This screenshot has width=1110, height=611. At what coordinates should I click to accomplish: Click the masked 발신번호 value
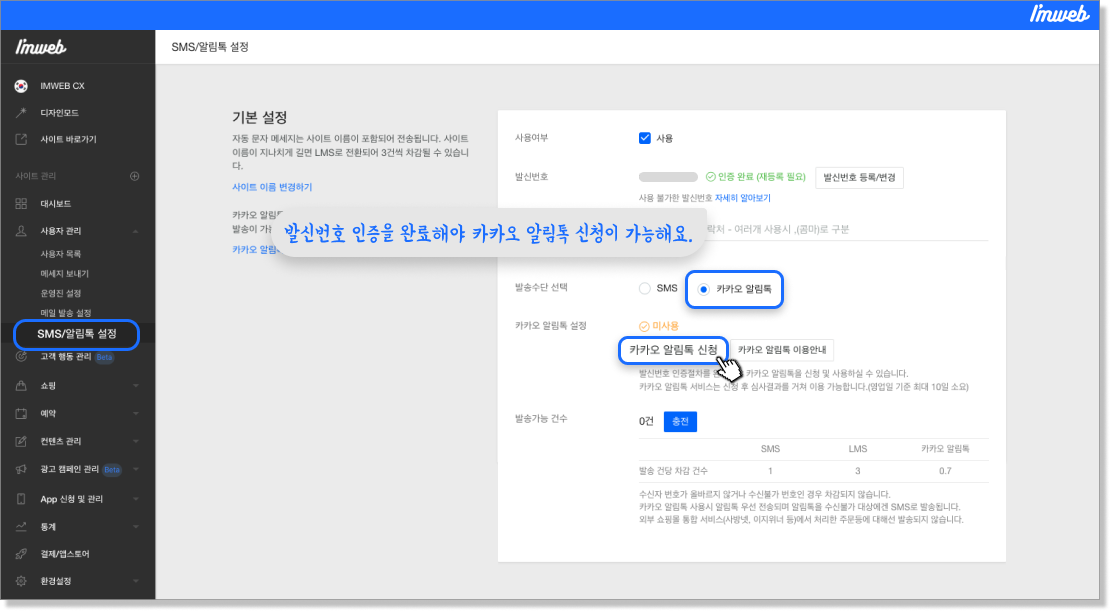(668, 177)
